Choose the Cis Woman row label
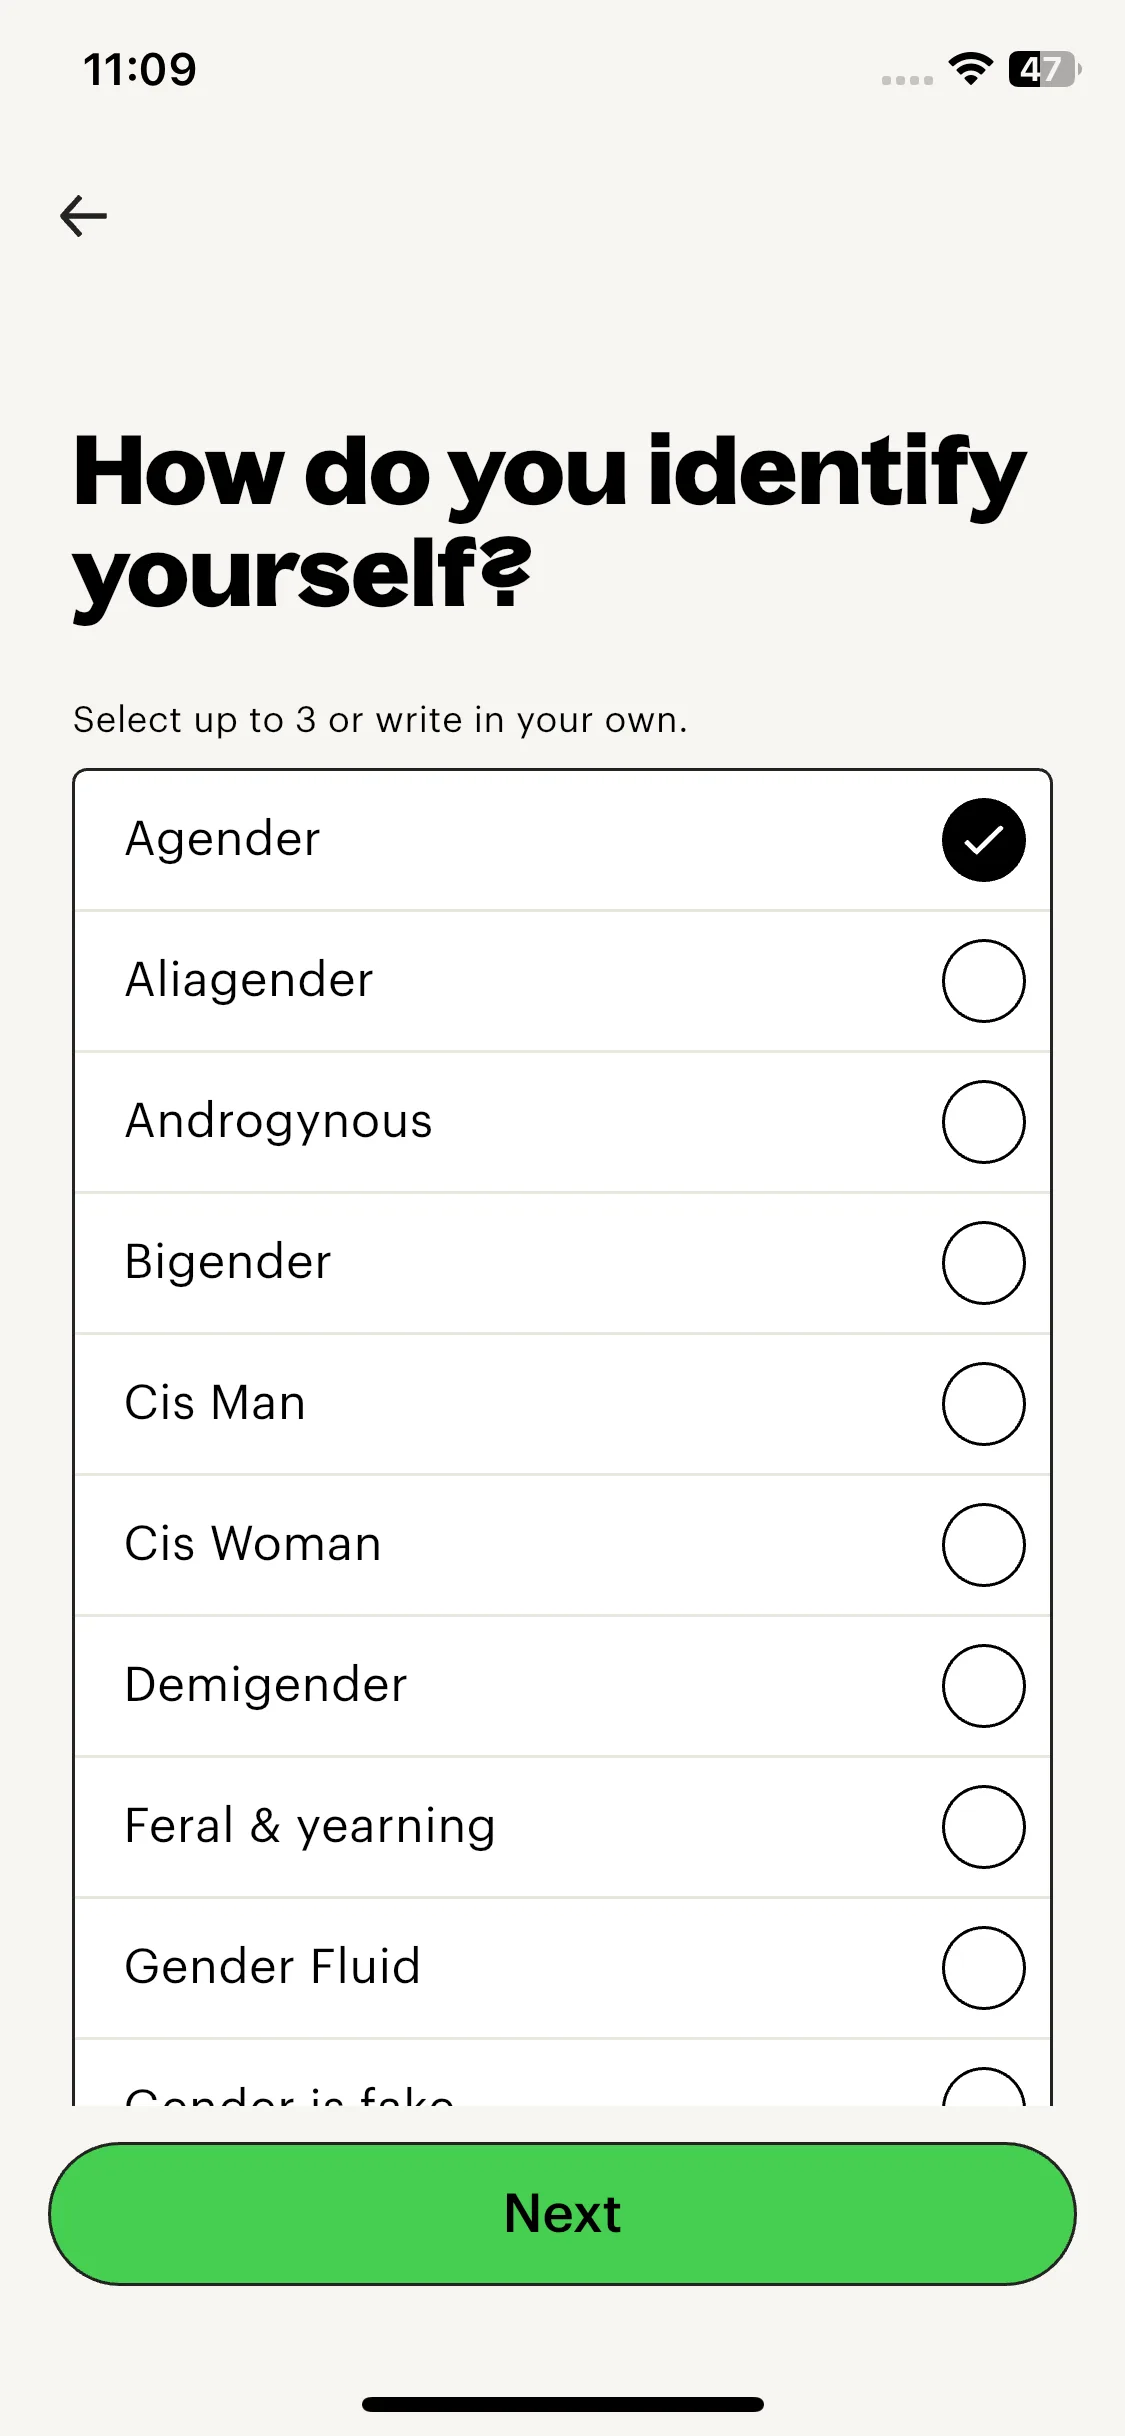Viewport: 1125px width, 2436px height. click(x=253, y=1544)
